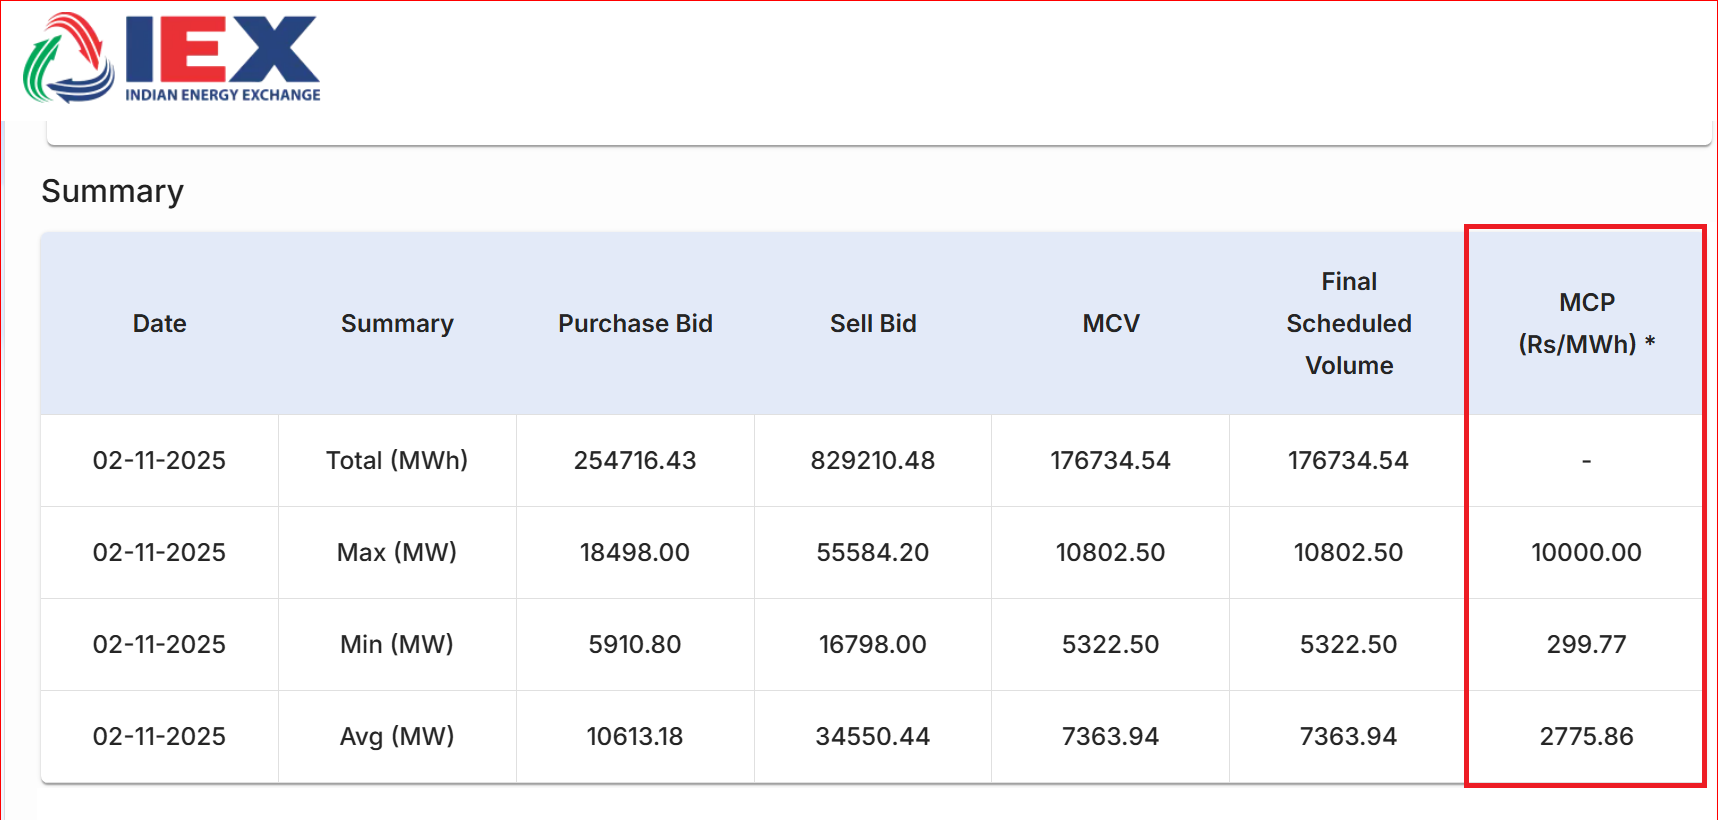The image size is (1718, 820).
Task: Click the Avg (MW) row label
Action: [x=397, y=736]
